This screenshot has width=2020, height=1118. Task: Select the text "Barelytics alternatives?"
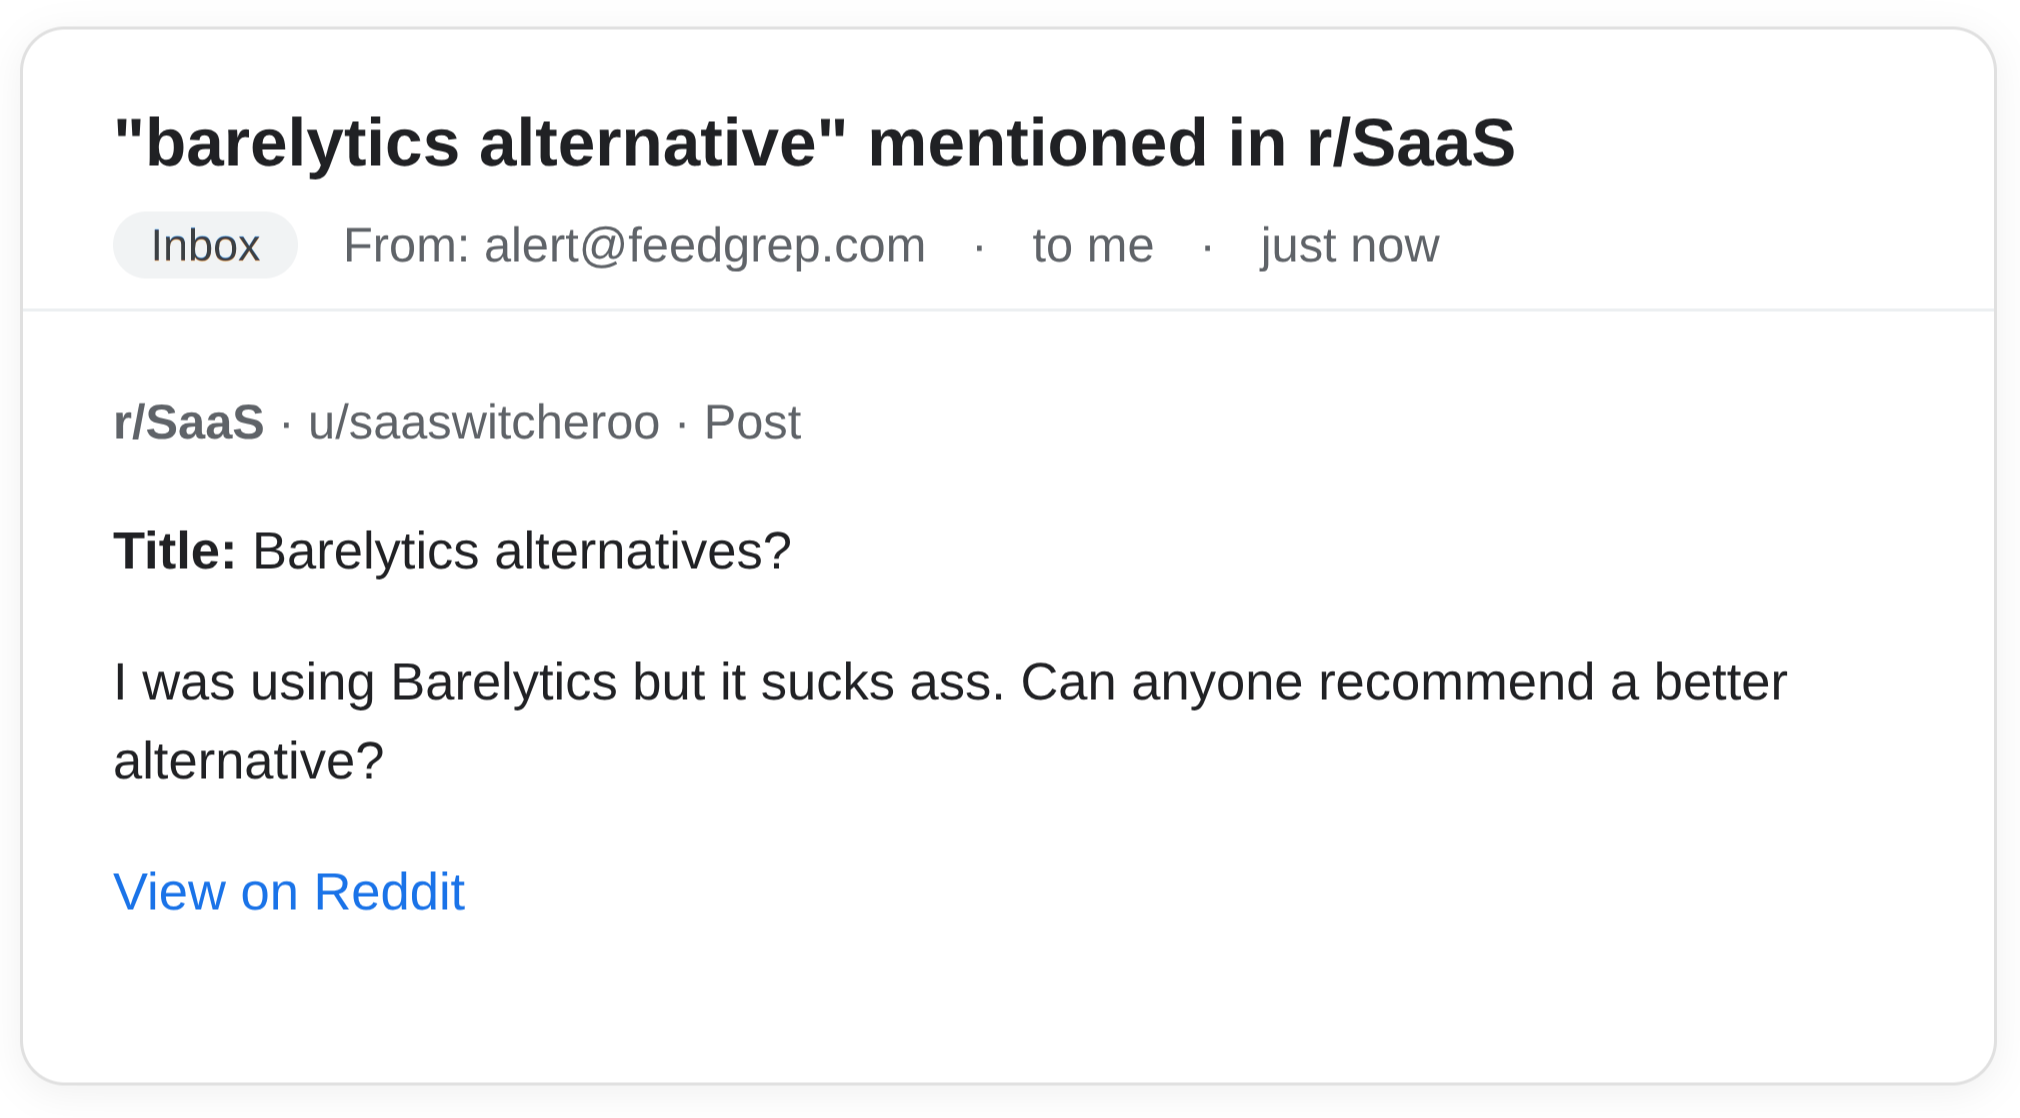point(520,548)
